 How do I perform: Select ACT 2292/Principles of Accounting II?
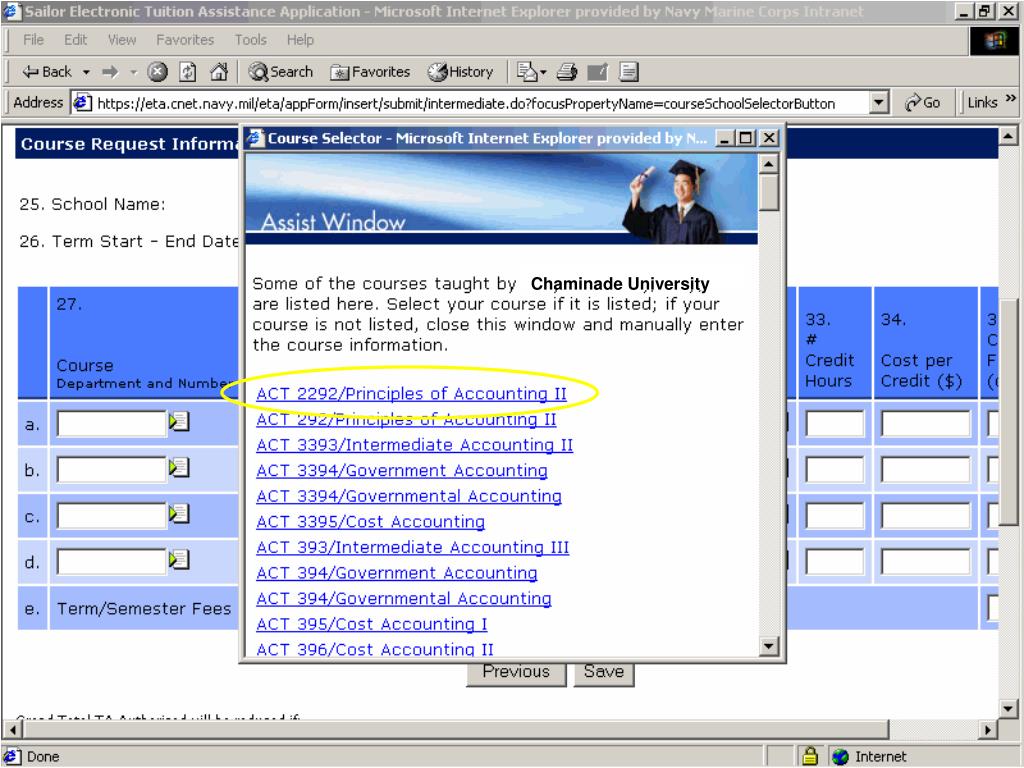(411, 394)
